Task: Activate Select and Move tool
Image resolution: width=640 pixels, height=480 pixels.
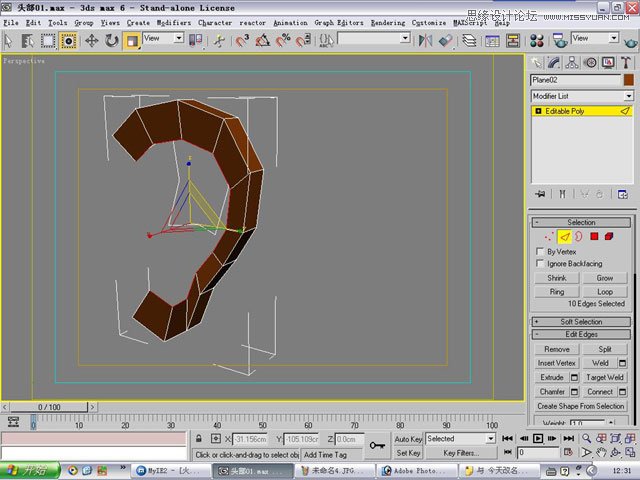Action: tap(91, 41)
